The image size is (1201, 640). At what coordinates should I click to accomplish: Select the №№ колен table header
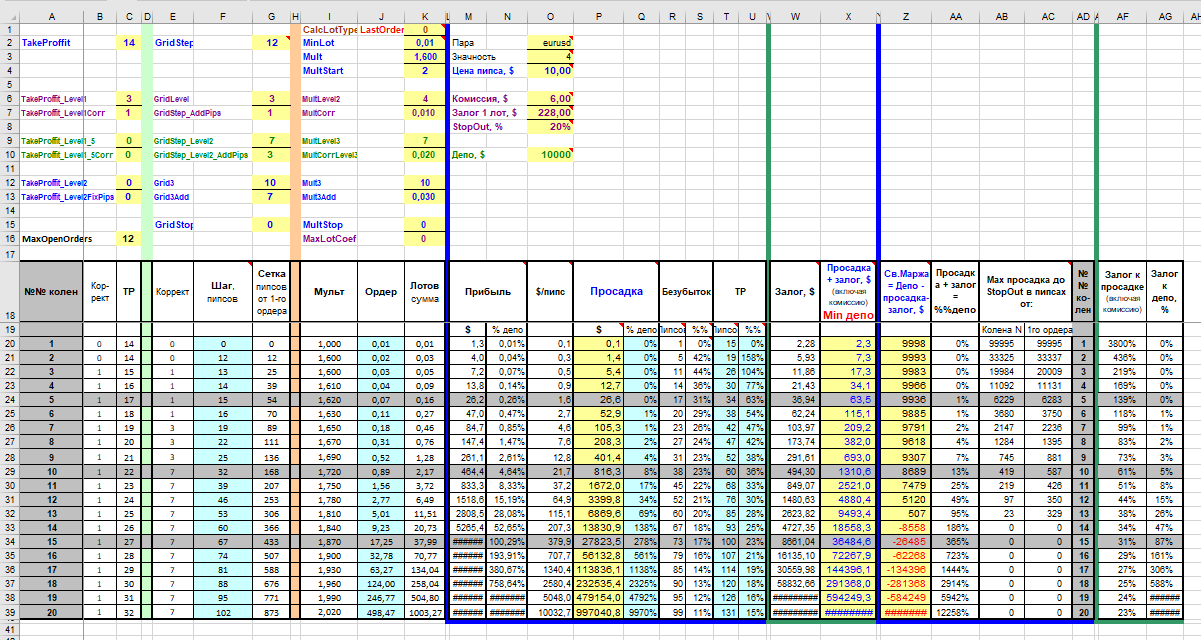point(51,291)
